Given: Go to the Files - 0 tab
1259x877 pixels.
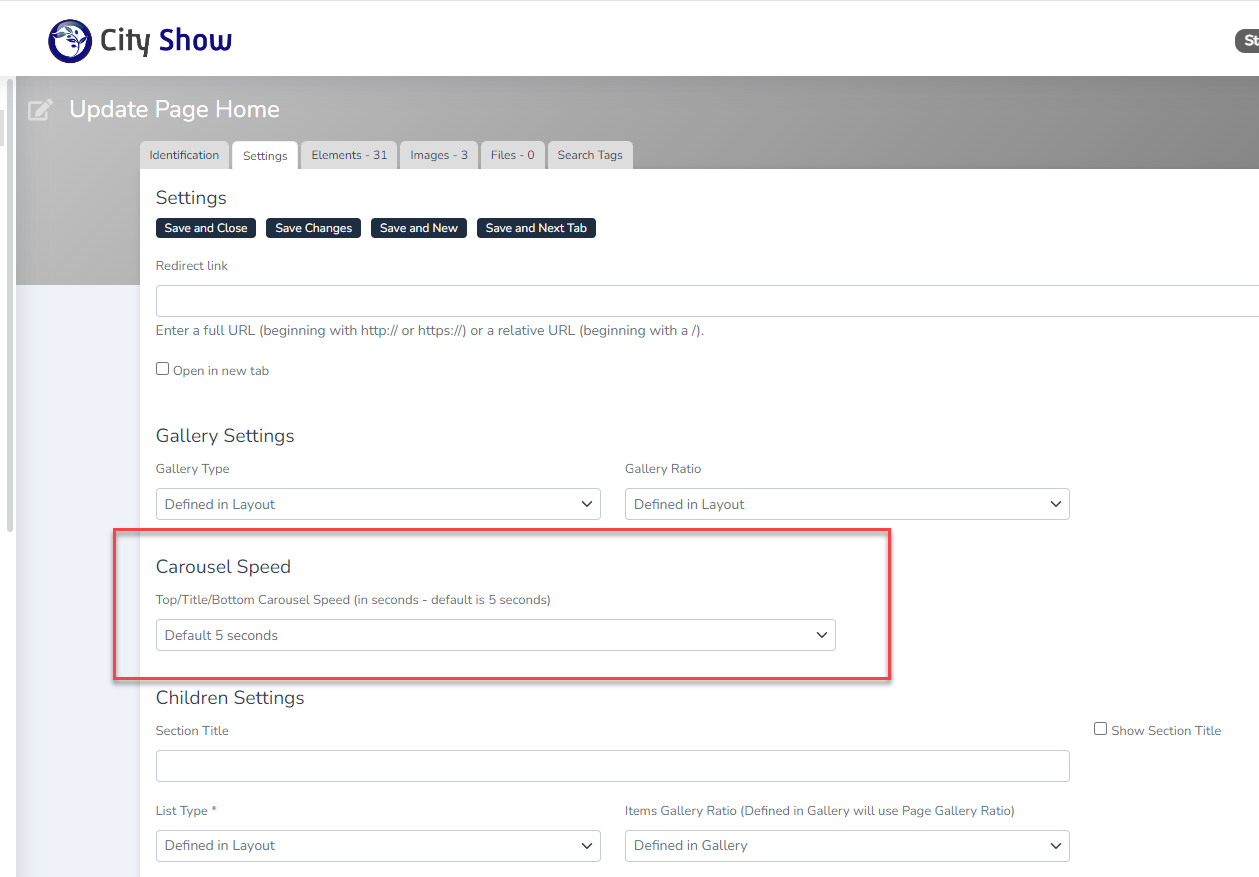Looking at the screenshot, I should click(x=512, y=155).
